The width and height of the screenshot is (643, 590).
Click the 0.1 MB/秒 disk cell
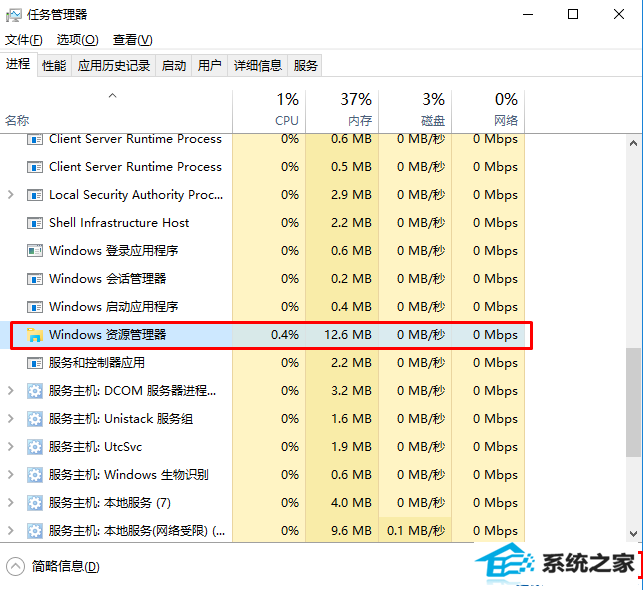coord(415,531)
